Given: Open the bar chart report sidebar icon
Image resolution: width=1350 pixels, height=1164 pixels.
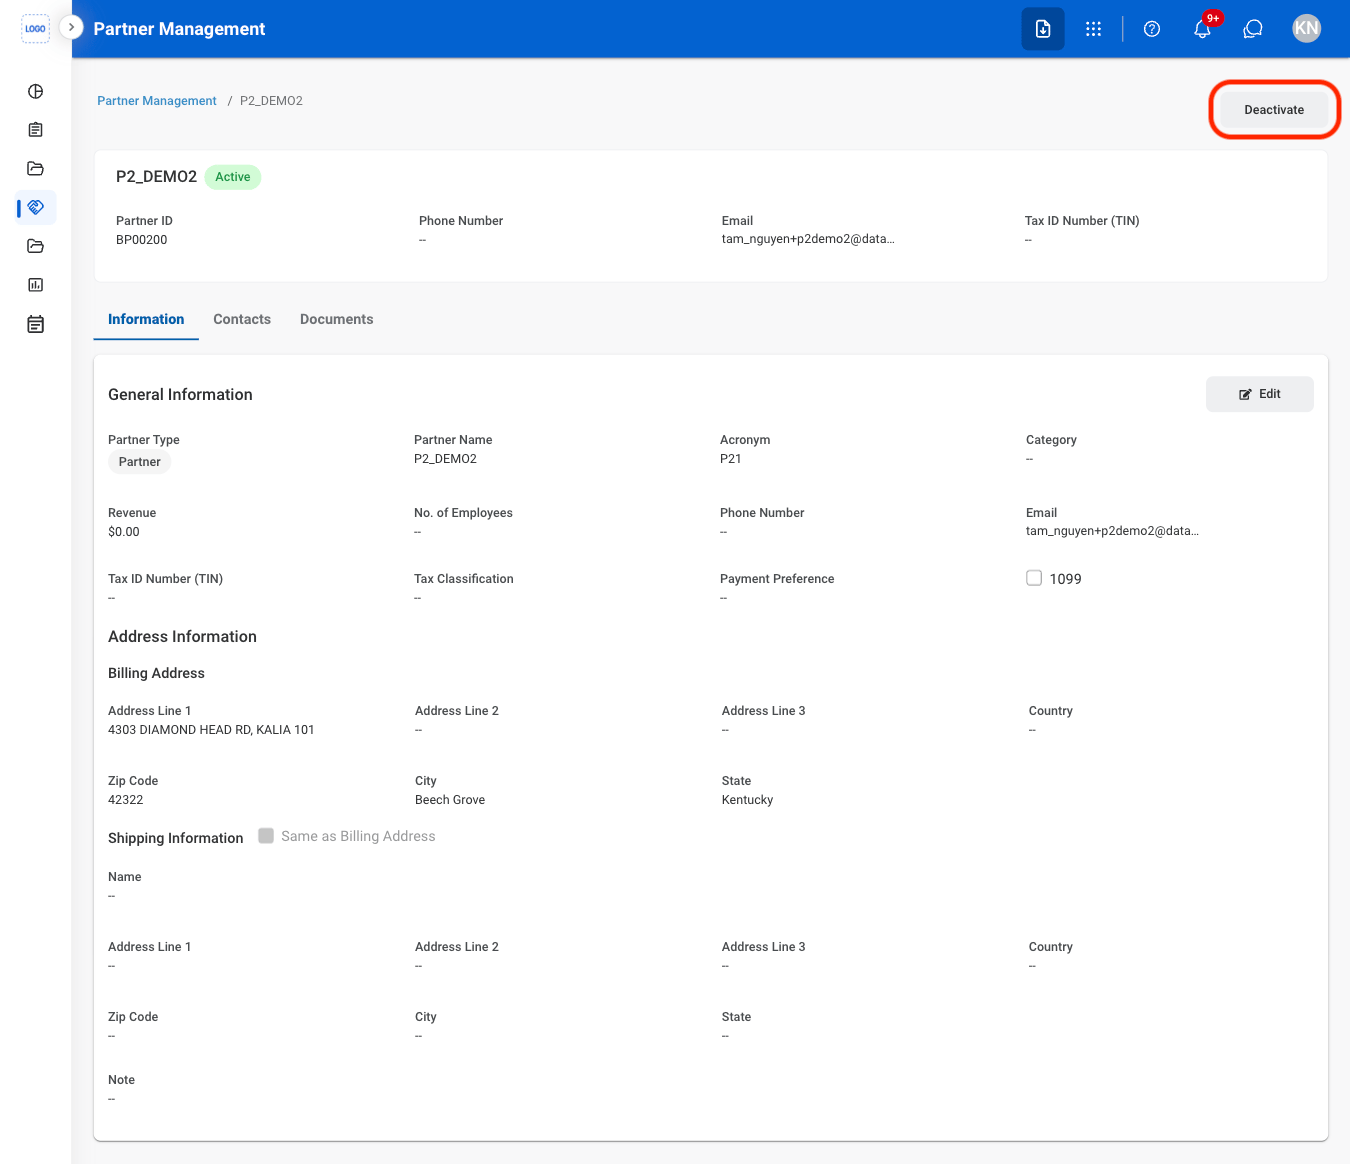Looking at the screenshot, I should point(36,285).
